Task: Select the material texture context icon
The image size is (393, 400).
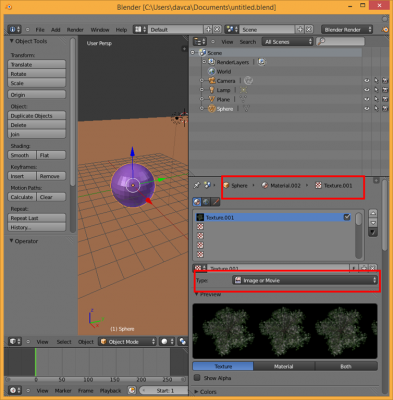Action: point(197,202)
